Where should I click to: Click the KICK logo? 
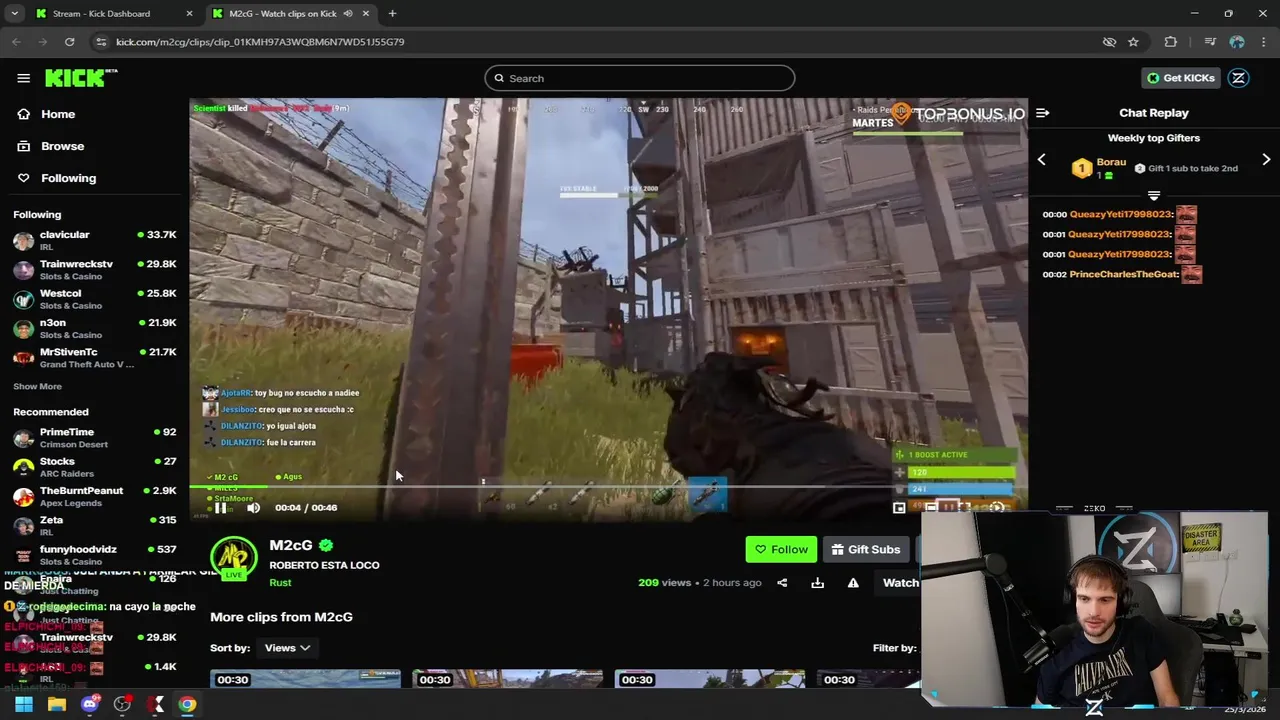coord(80,78)
